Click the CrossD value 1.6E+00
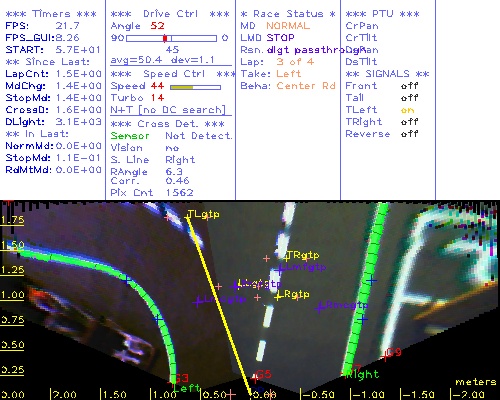 [79, 110]
